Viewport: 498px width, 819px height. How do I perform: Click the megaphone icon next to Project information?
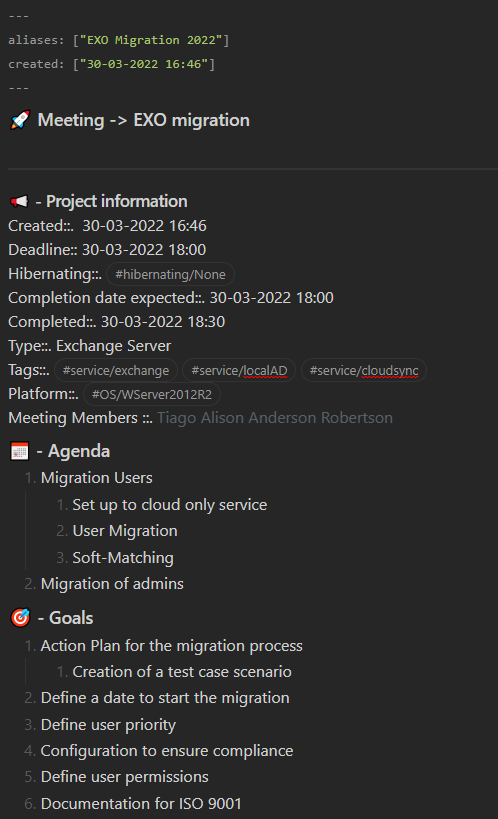tap(19, 202)
